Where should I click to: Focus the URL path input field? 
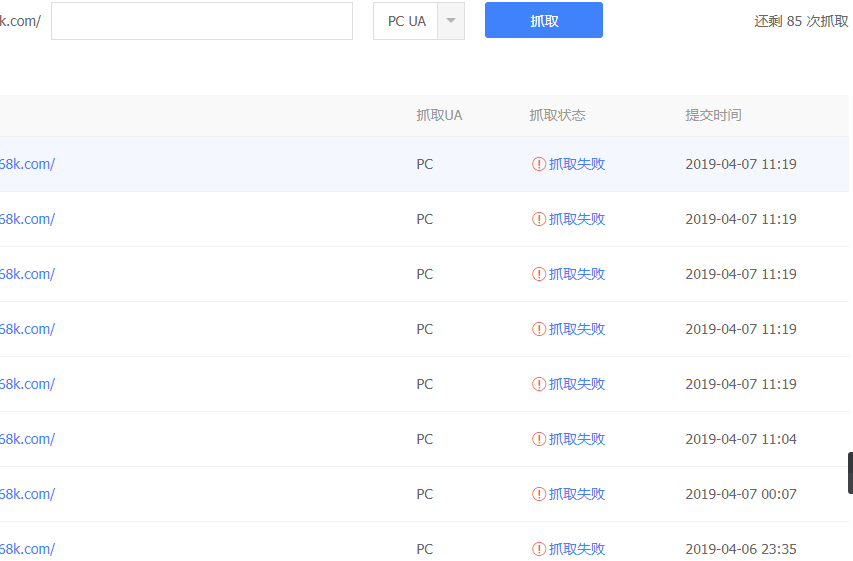click(201, 21)
